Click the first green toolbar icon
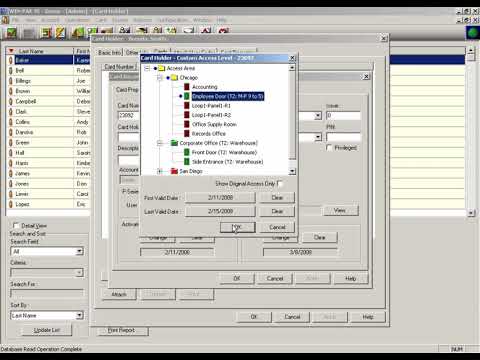Screen dimensions: 480x360 (x=11, y=33)
